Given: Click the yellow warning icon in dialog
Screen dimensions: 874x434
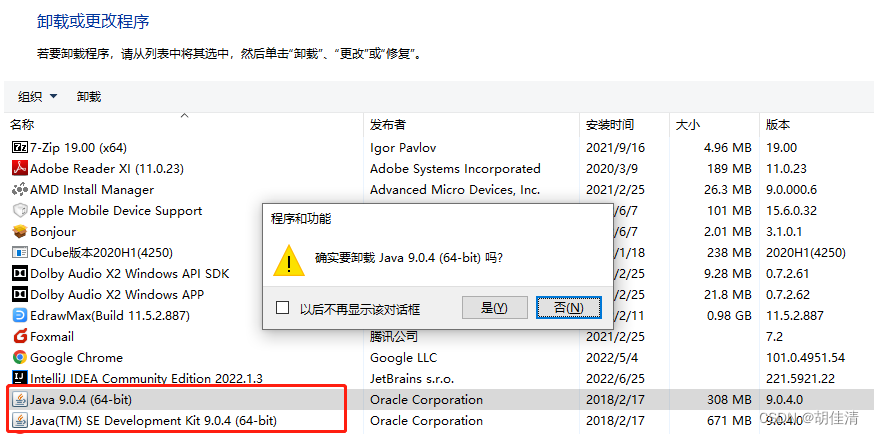Looking at the screenshot, I should point(289,260).
